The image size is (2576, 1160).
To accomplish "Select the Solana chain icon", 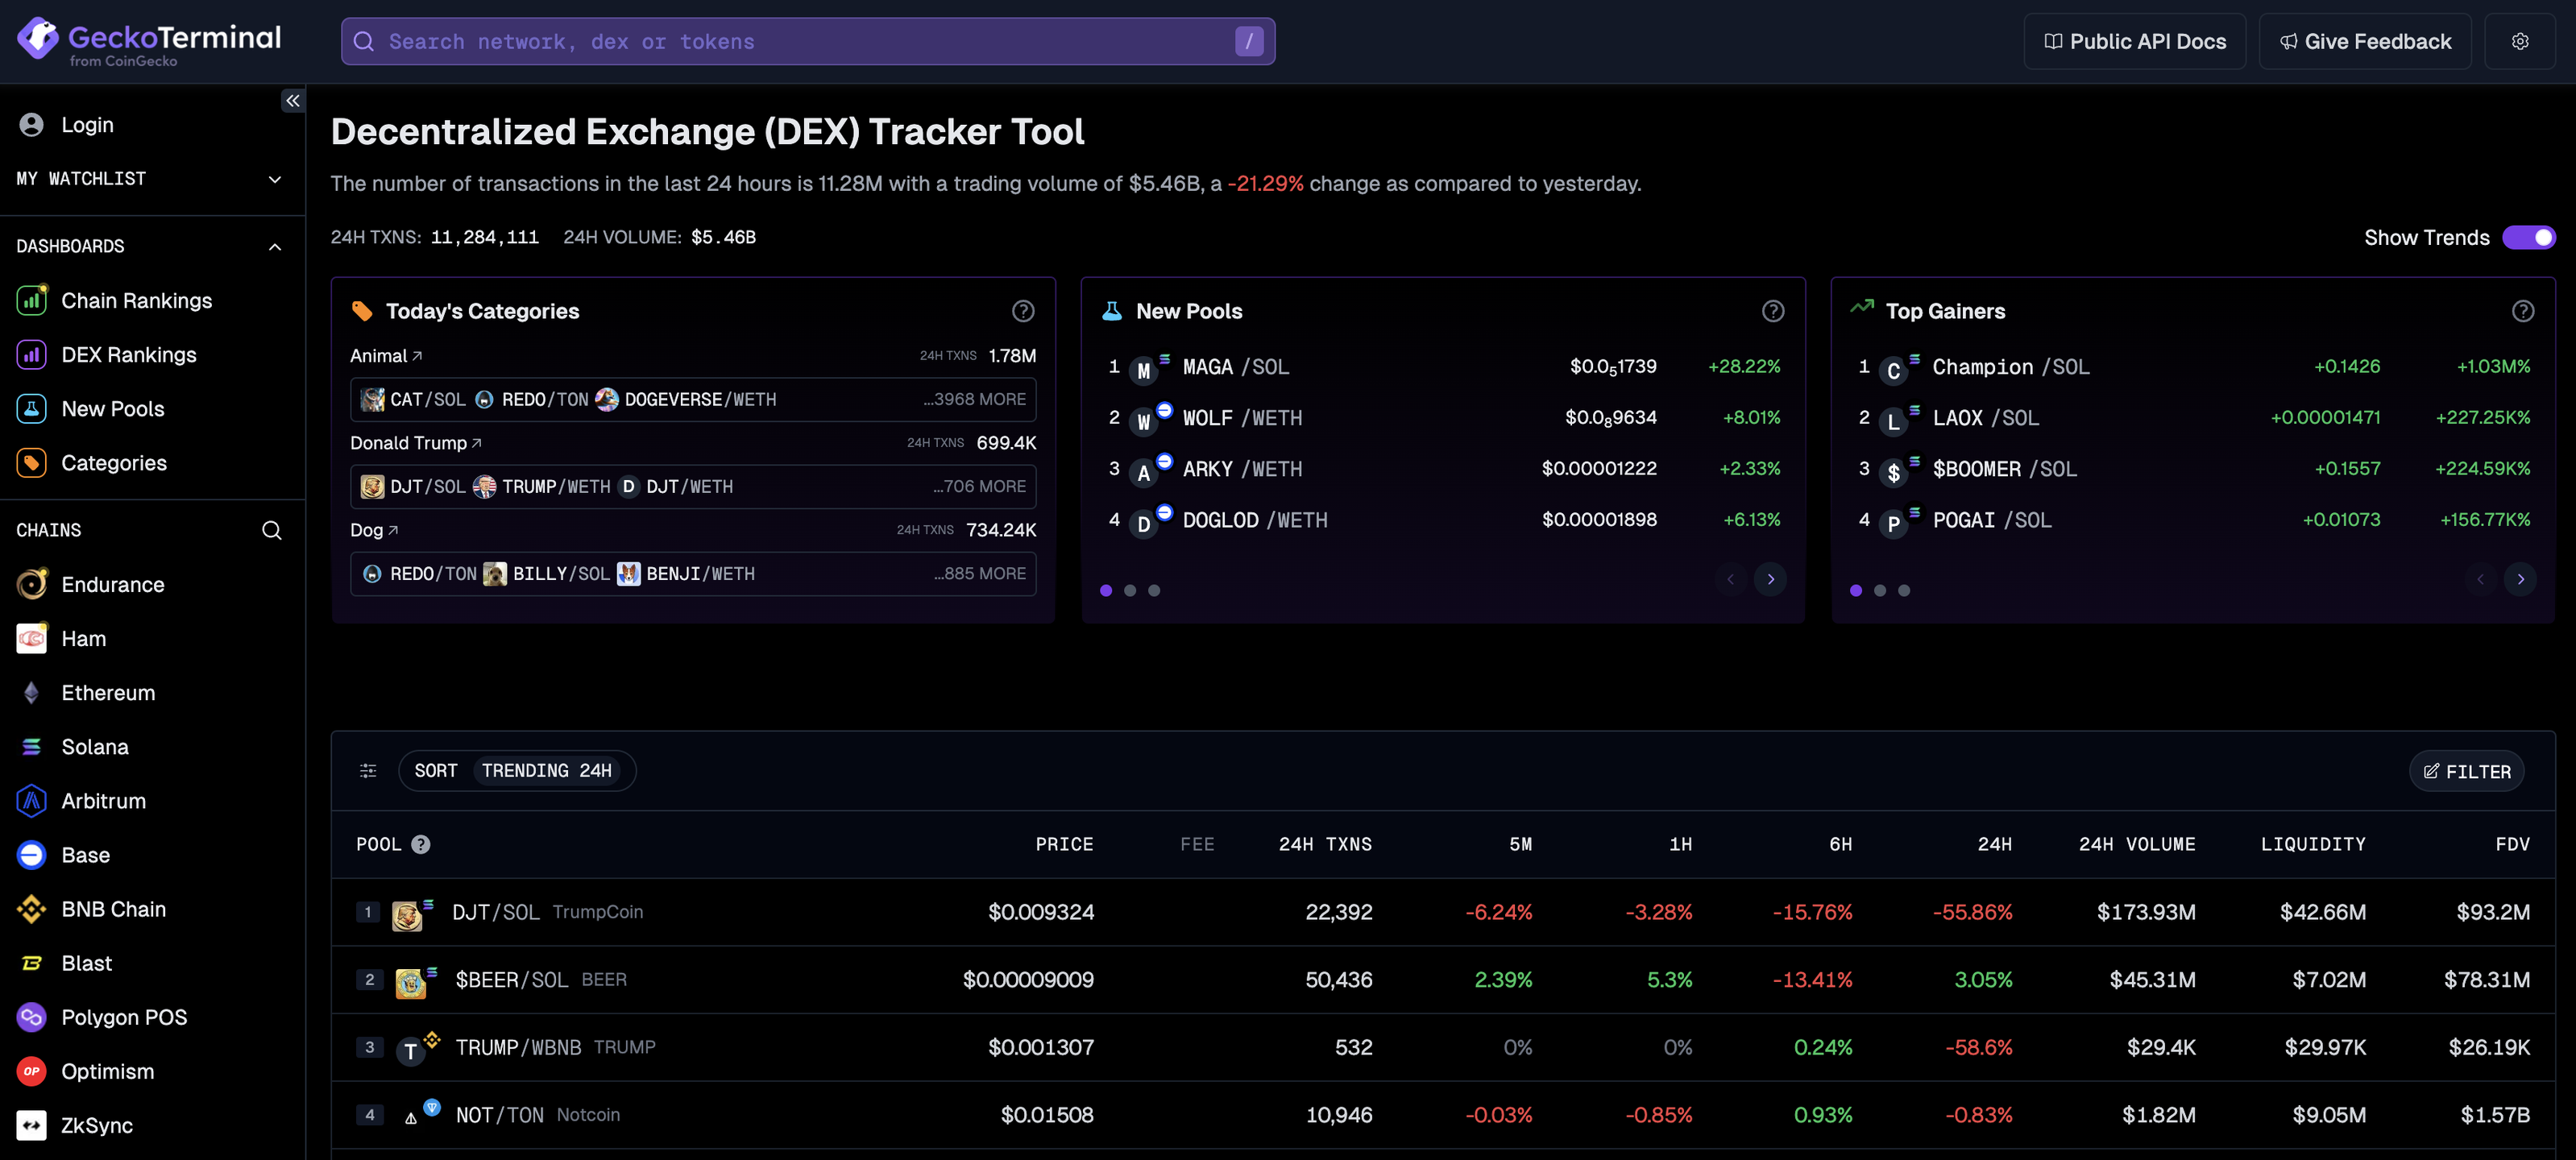I will [x=30, y=746].
